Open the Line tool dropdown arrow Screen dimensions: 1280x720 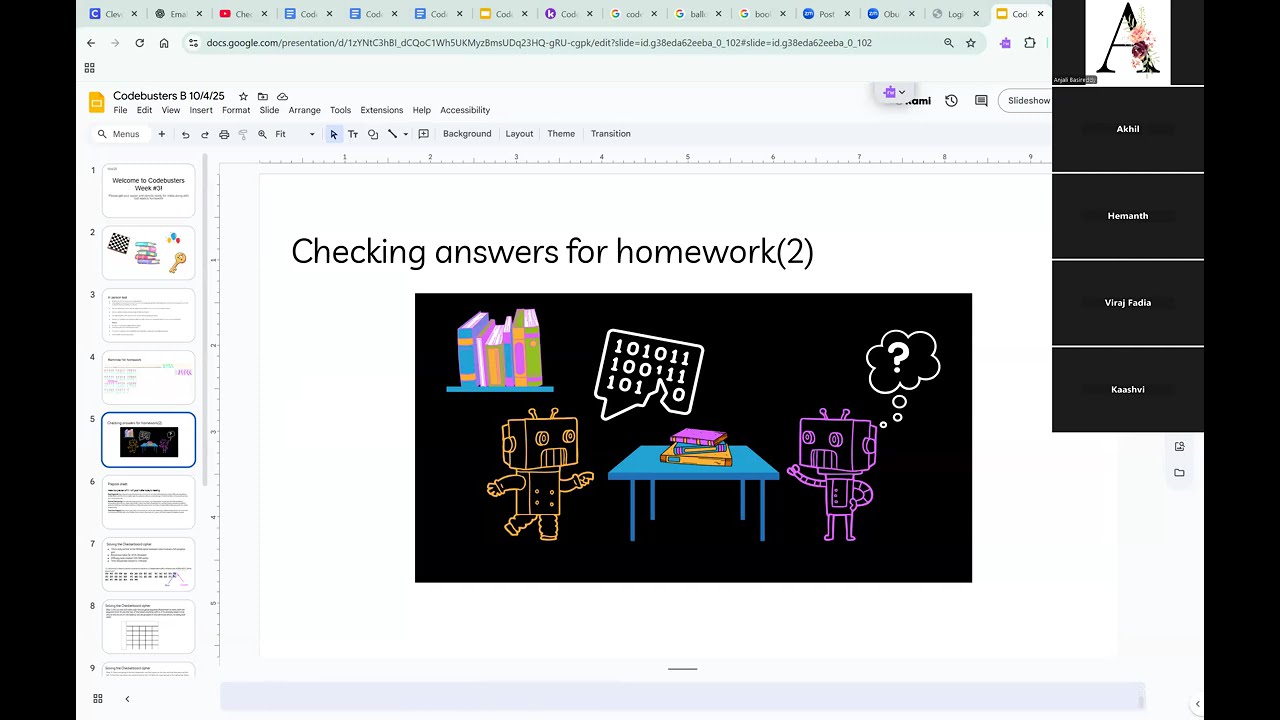click(405, 134)
